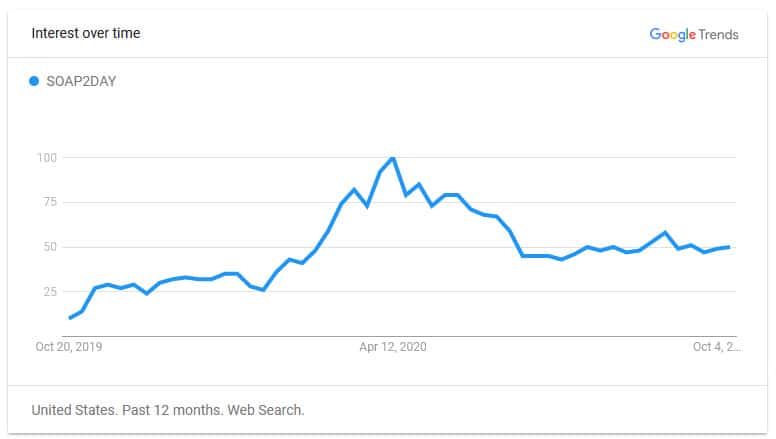Viewport: 776px width, 439px height.
Task: Click the word 'Trends' in the logo
Action: tap(719, 35)
